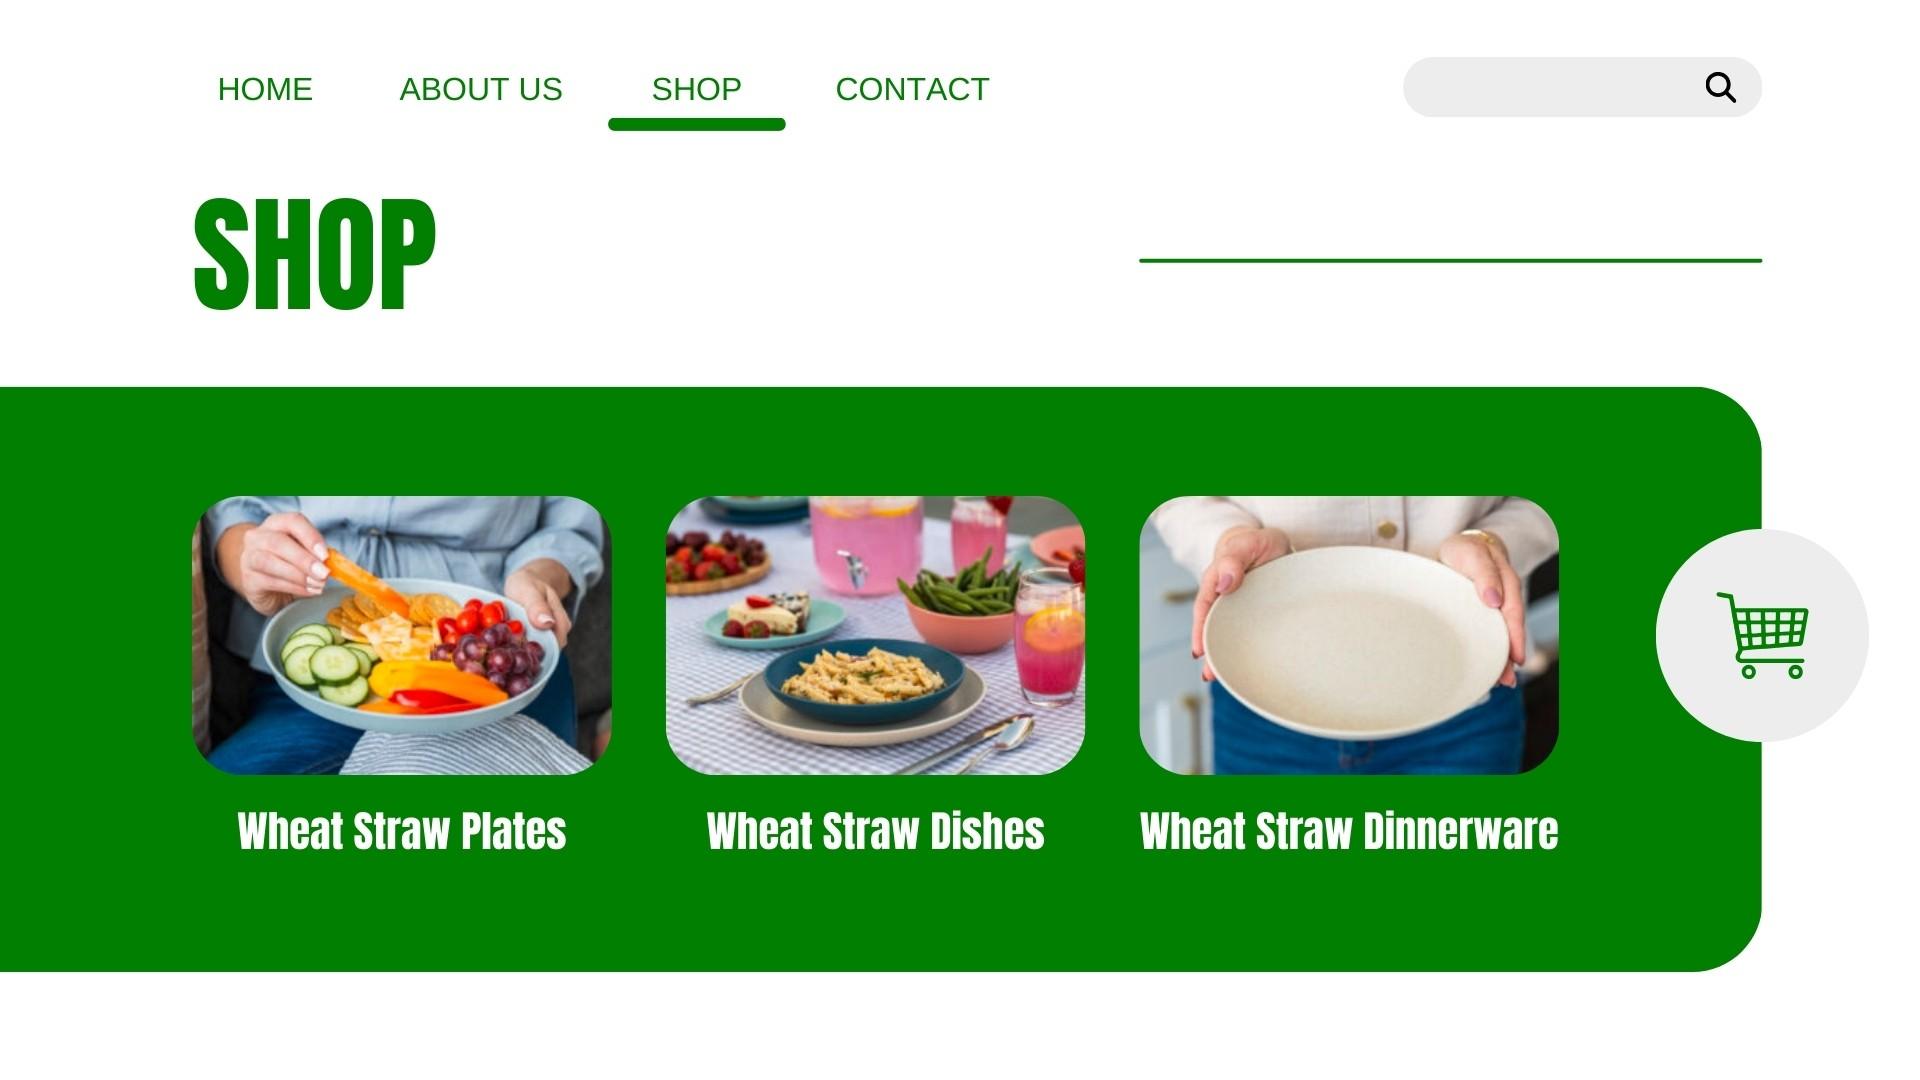Click the large SHOP page heading

point(314,253)
